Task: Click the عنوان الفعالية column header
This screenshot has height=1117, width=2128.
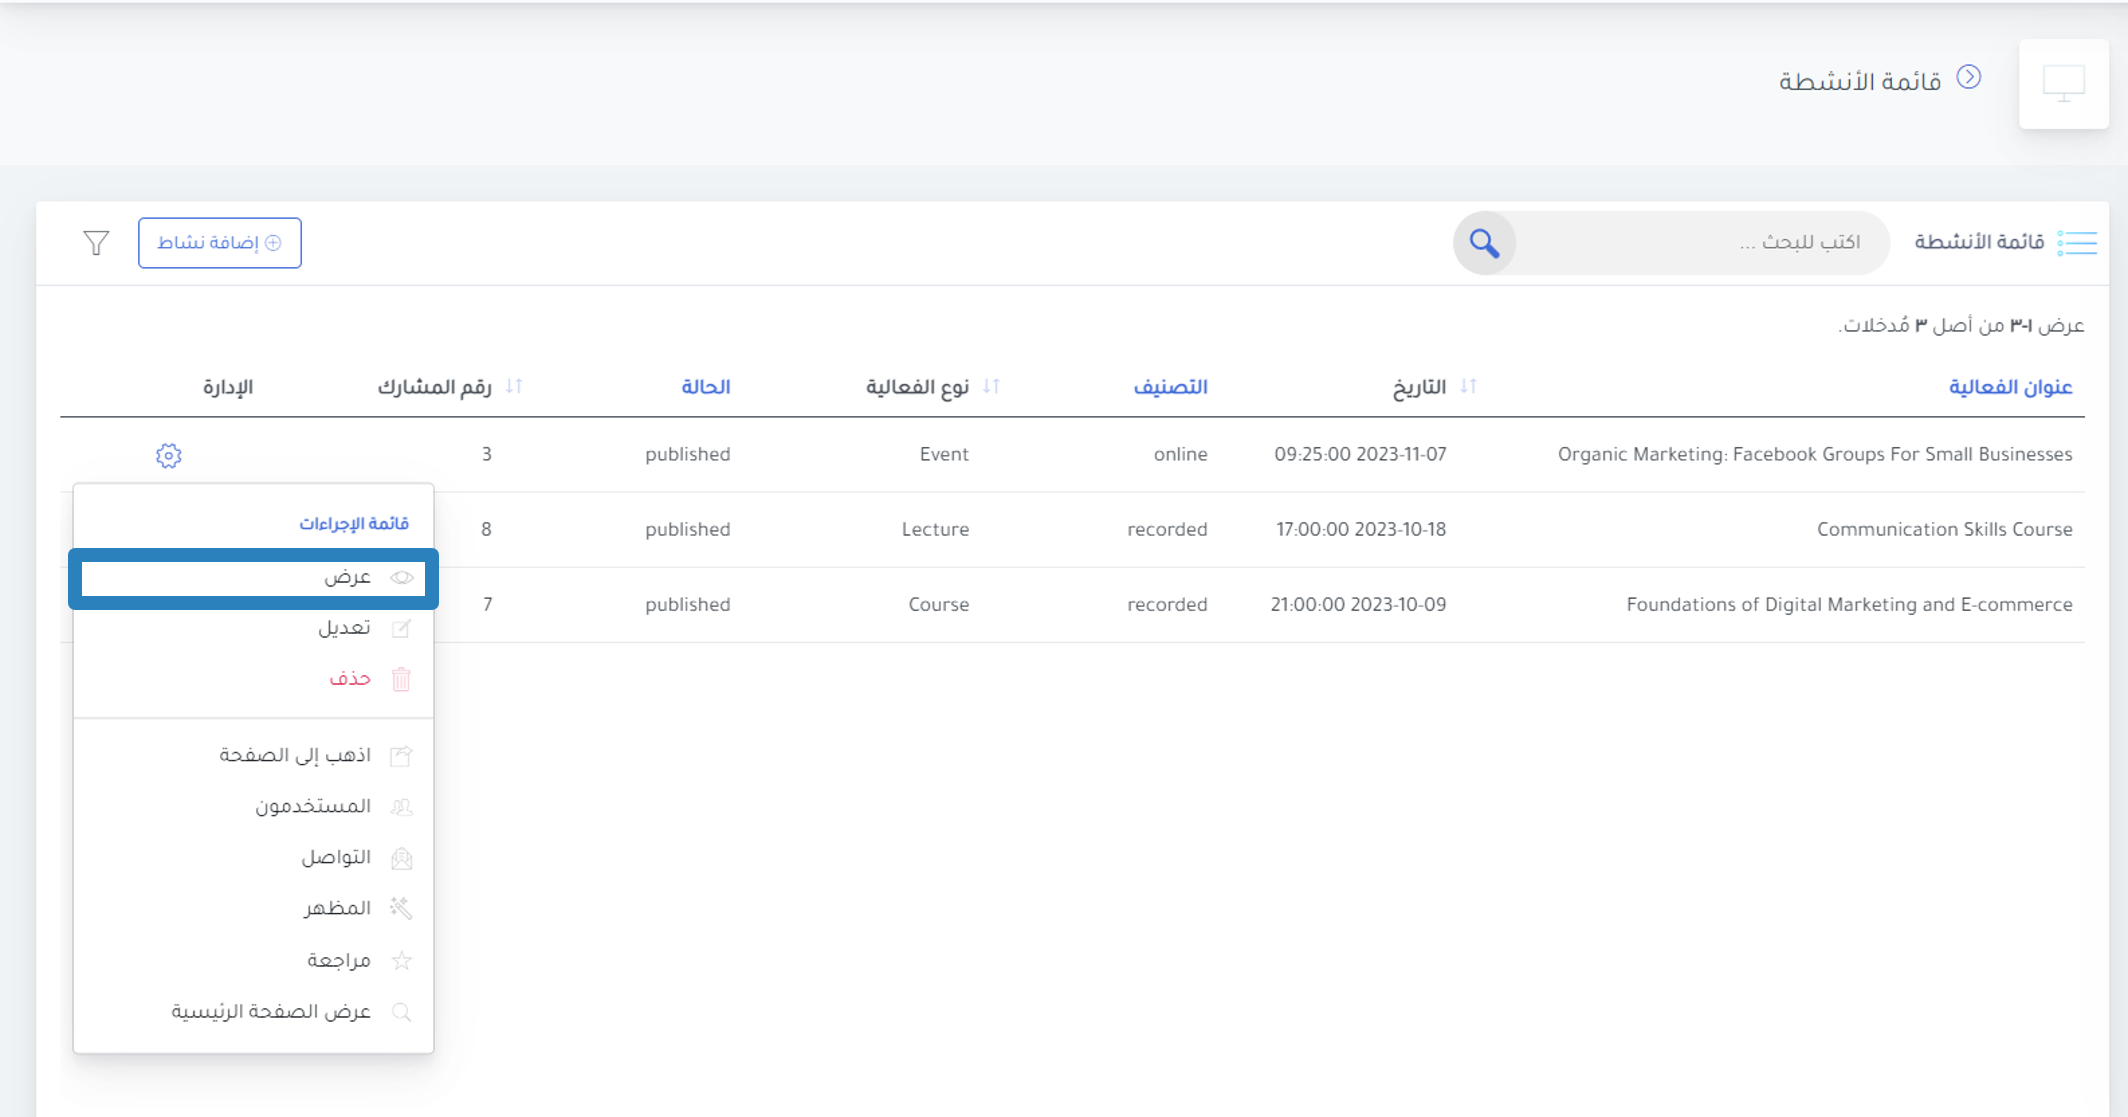Action: (x=2010, y=387)
